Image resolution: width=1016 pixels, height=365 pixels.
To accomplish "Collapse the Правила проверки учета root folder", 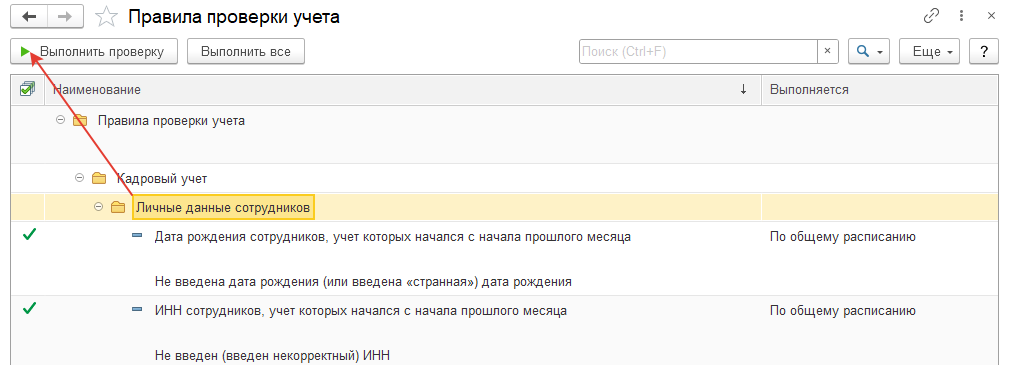I will [61, 121].
